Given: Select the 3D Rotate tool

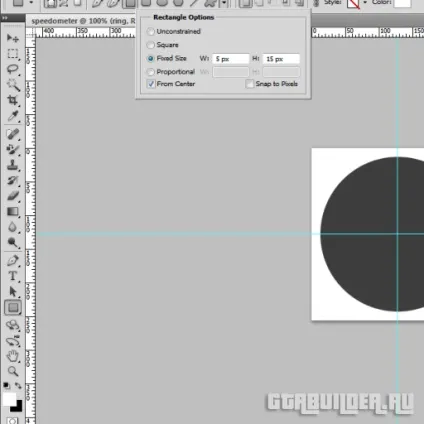Looking at the screenshot, I should 13,325.
